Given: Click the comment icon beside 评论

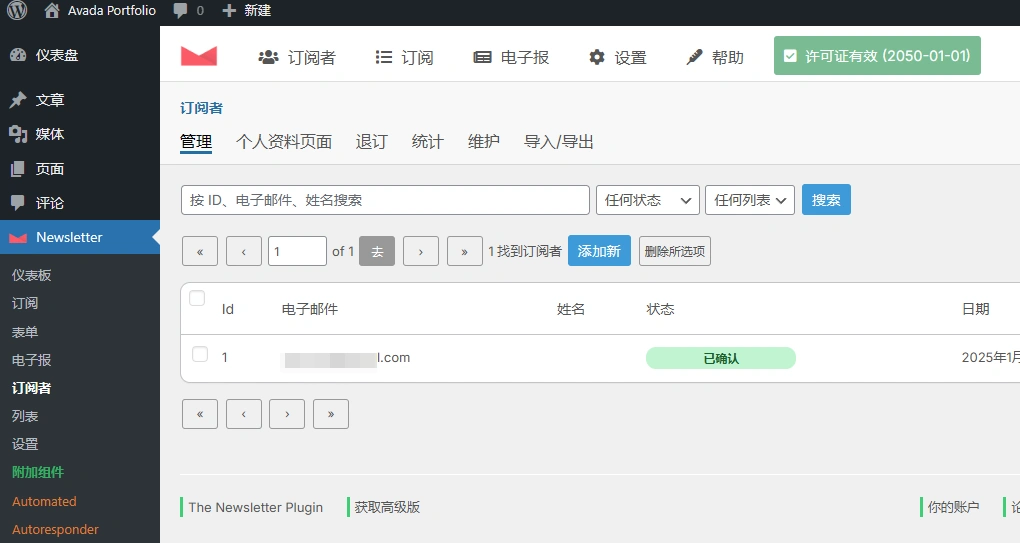Looking at the screenshot, I should coord(18,203).
